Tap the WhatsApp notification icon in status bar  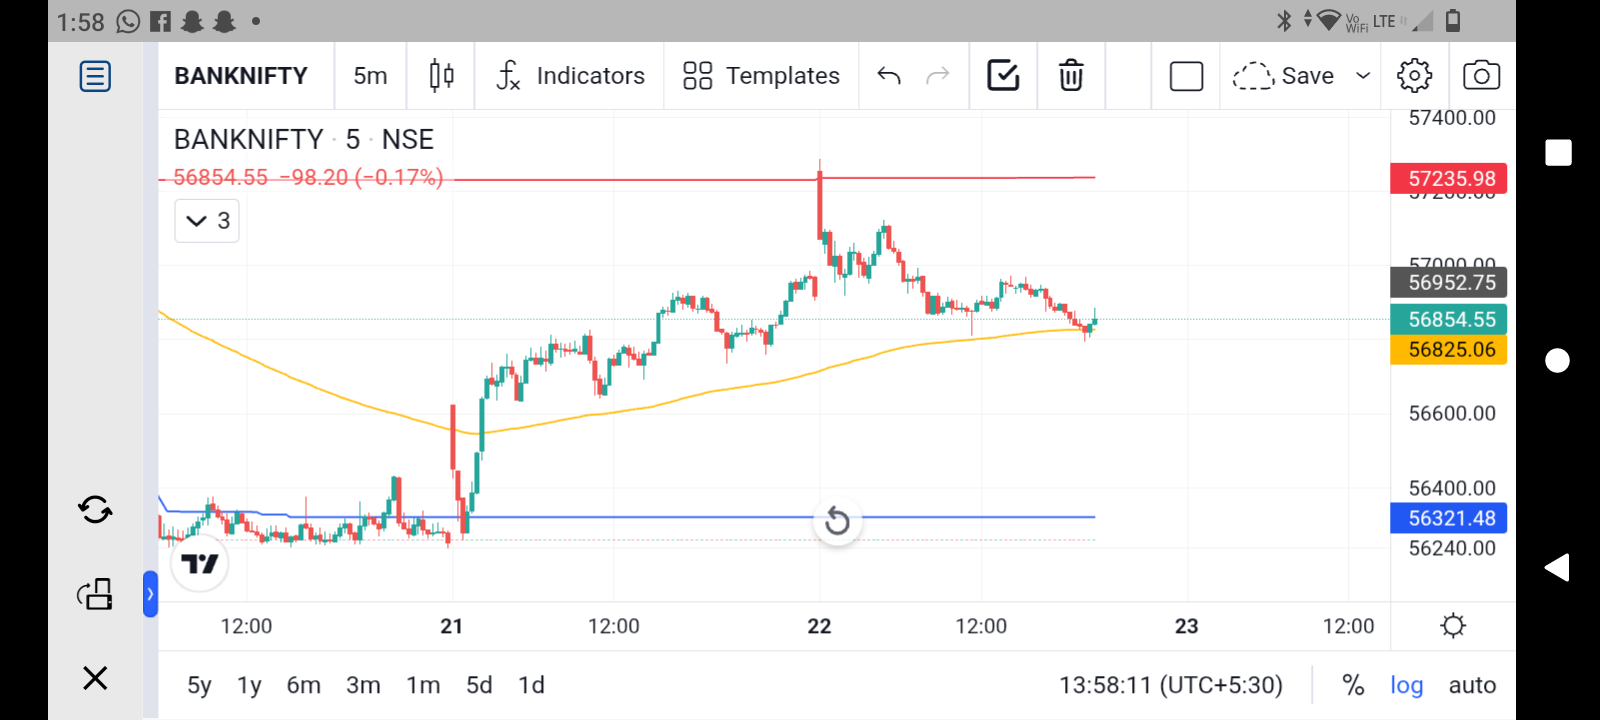(x=128, y=21)
